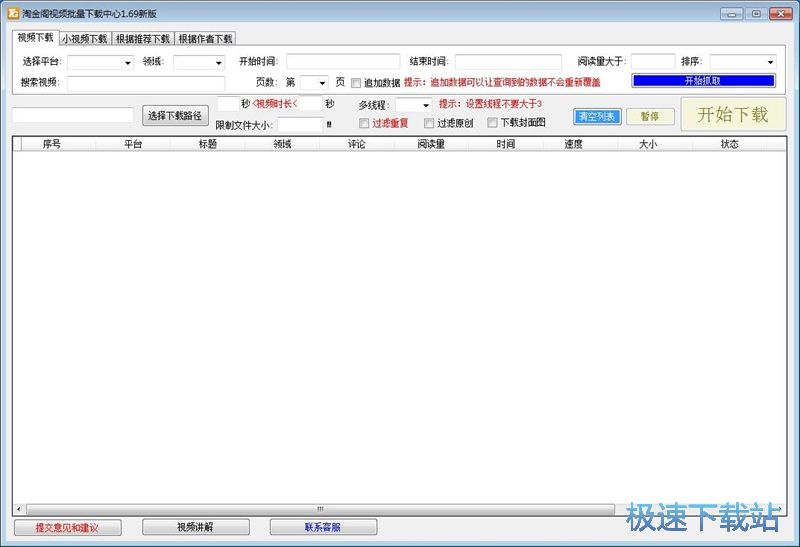Click the app icon in title bar

13,13
